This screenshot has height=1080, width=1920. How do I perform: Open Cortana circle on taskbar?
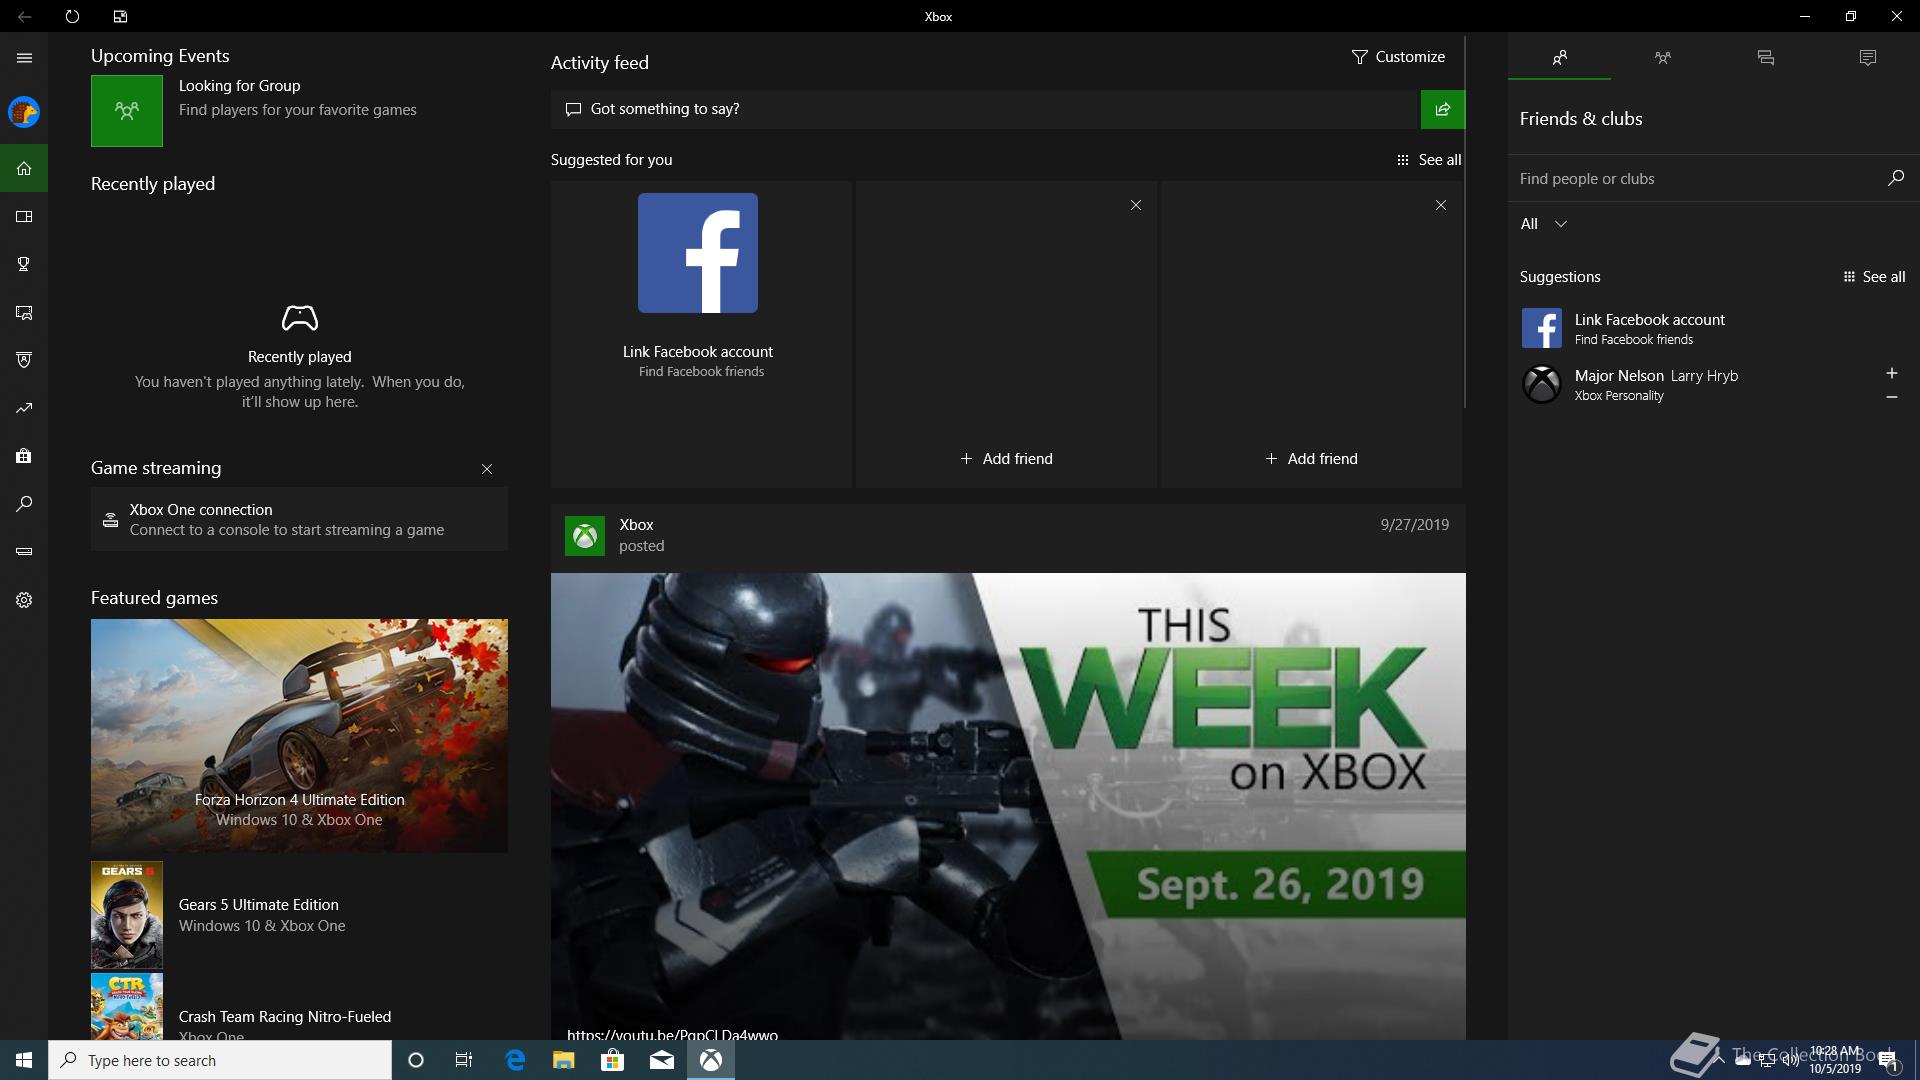click(x=416, y=1060)
